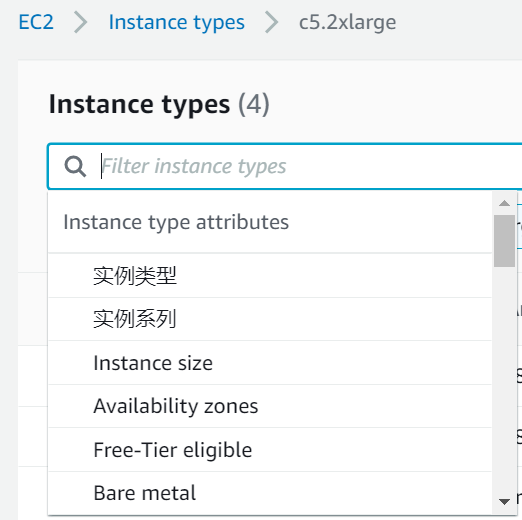522x520 pixels.
Task: Click the breadcrumb chevron after EC2
Action: (81, 22)
